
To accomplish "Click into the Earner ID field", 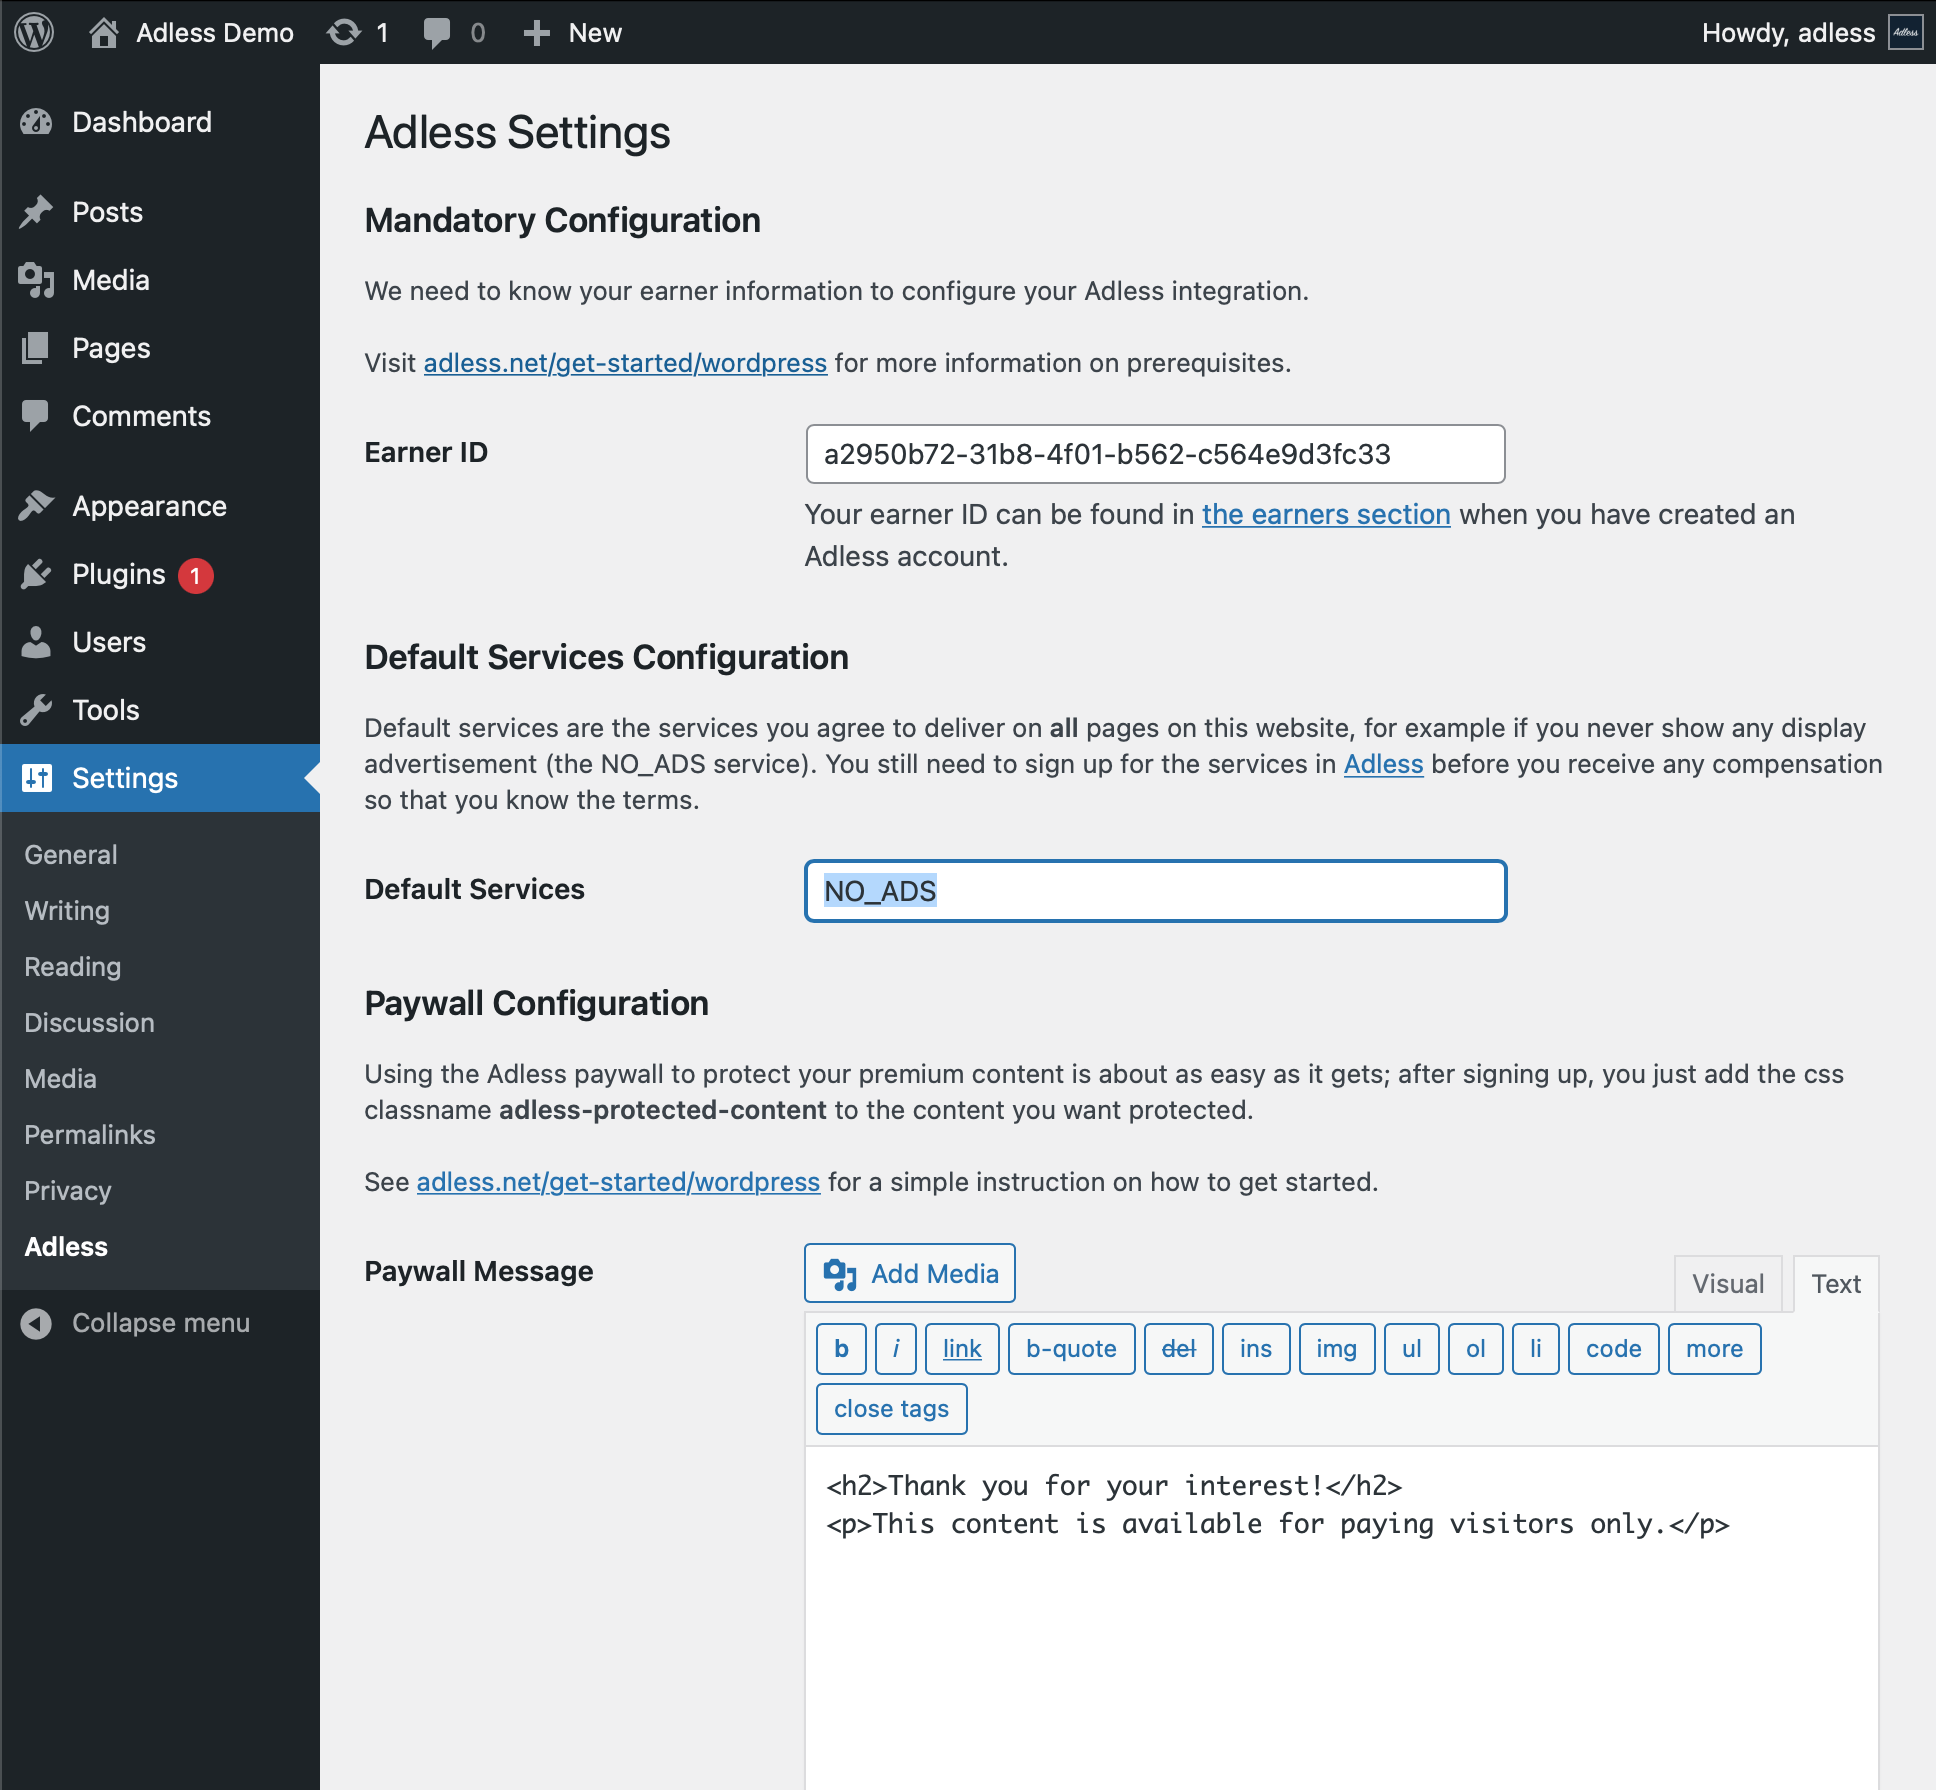I will click(1154, 454).
